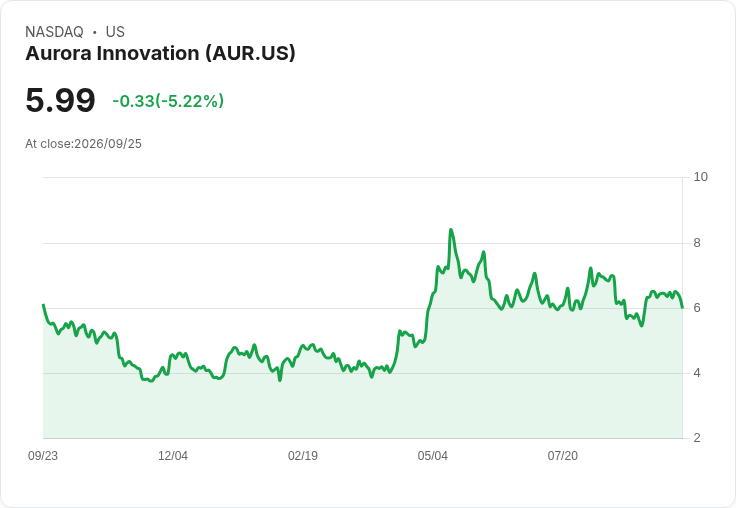Click the 2 y-axis price label

697,438
